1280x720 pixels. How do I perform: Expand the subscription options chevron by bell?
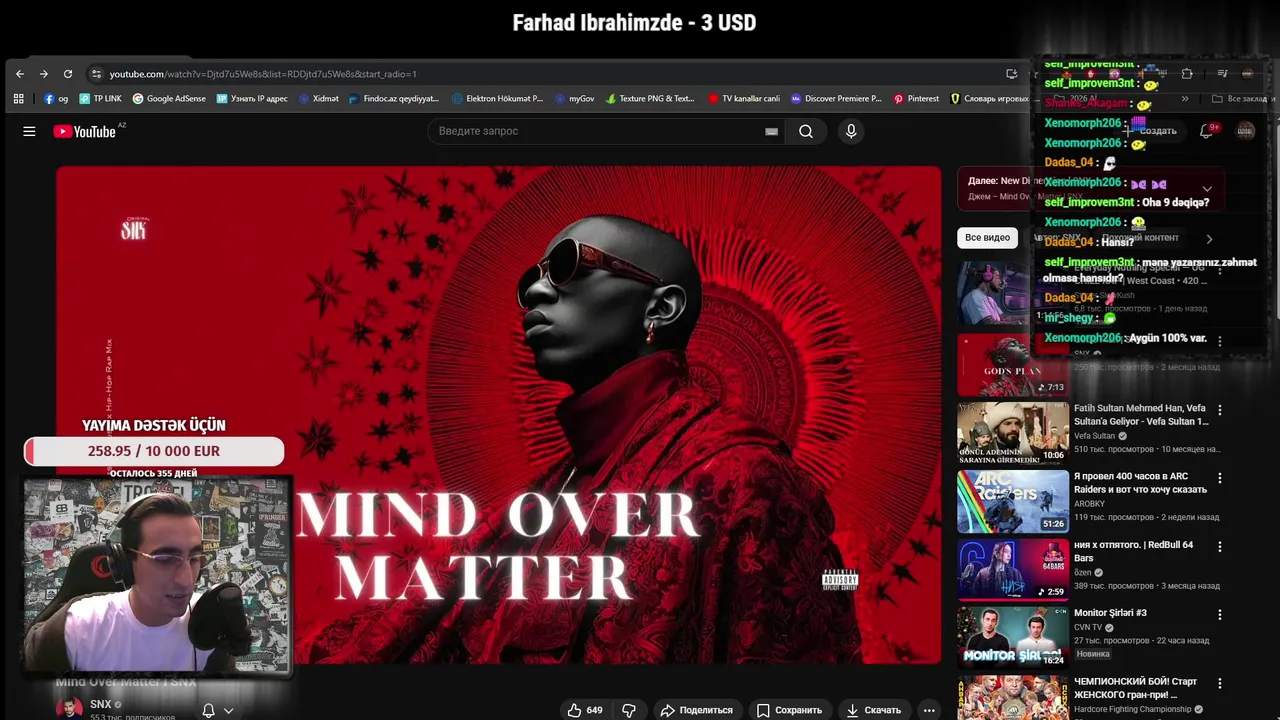[229, 711]
